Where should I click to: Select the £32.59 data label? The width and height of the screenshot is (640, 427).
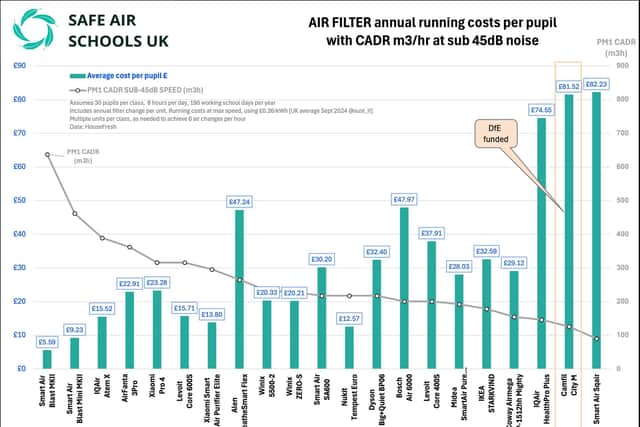click(487, 251)
